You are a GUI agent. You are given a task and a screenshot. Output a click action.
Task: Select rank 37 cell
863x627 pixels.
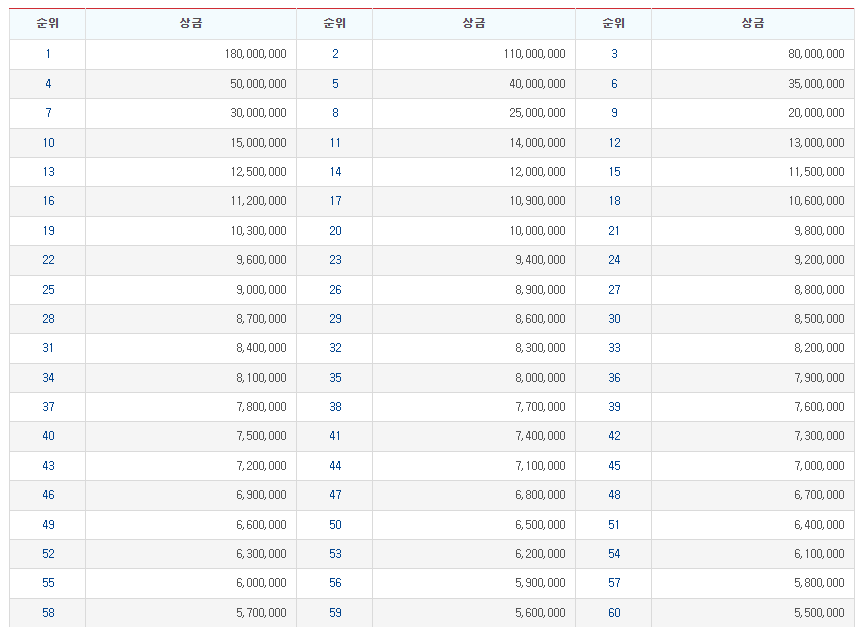48,407
